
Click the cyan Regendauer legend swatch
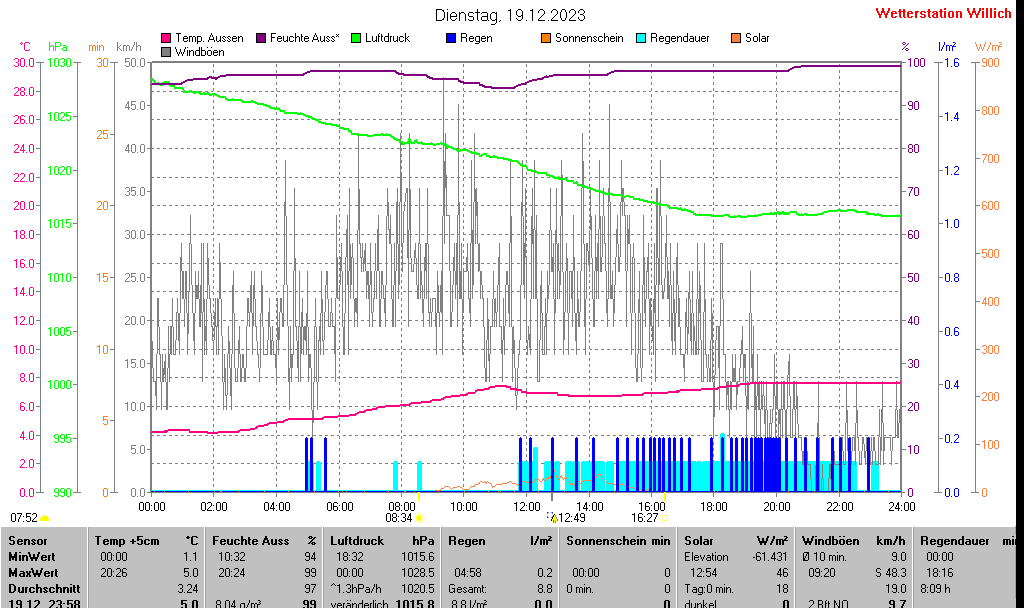pyautogui.click(x=641, y=39)
